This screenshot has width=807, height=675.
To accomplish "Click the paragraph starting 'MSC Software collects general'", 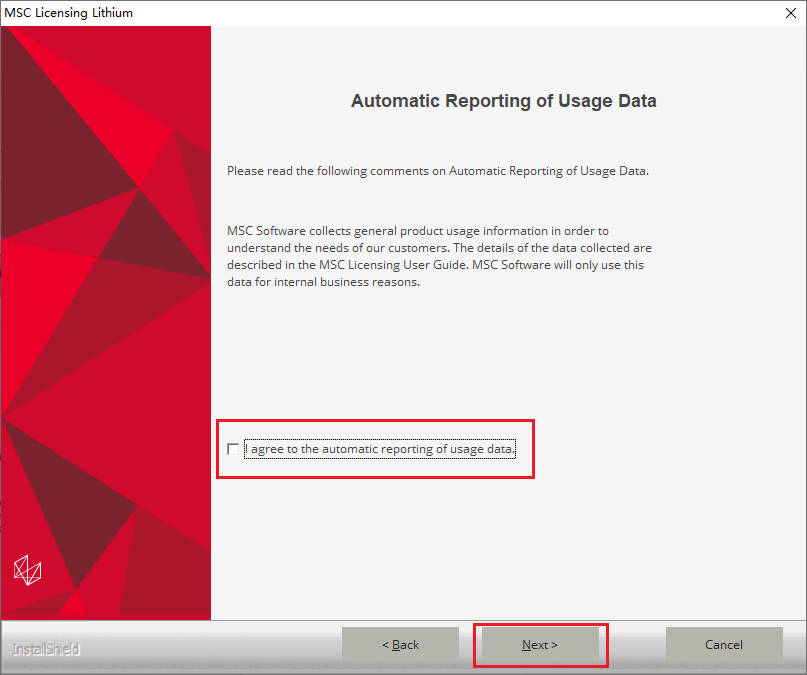I will pyautogui.click(x=439, y=256).
